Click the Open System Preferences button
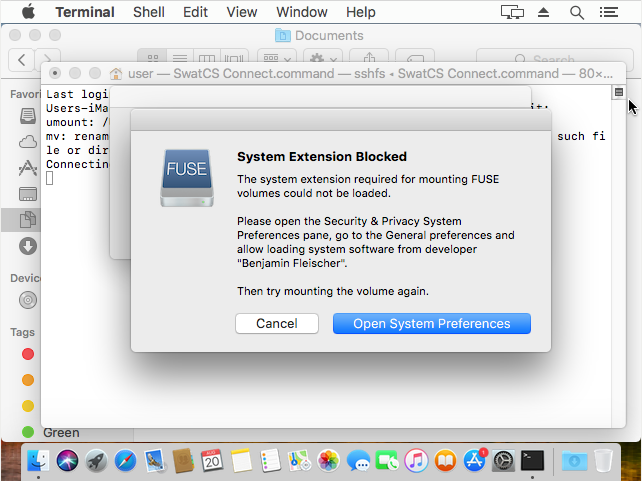 (431, 324)
